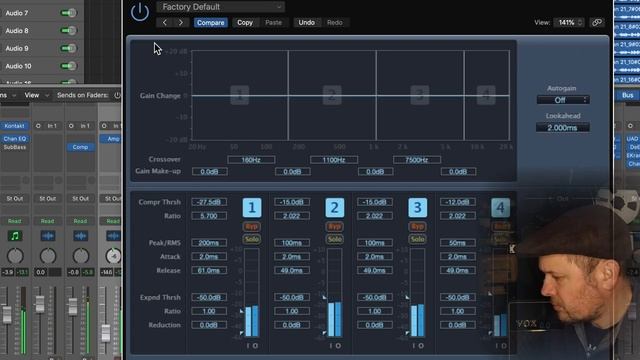Click band 1 handle in graph
This screenshot has height=360, width=640.
click(240, 95)
